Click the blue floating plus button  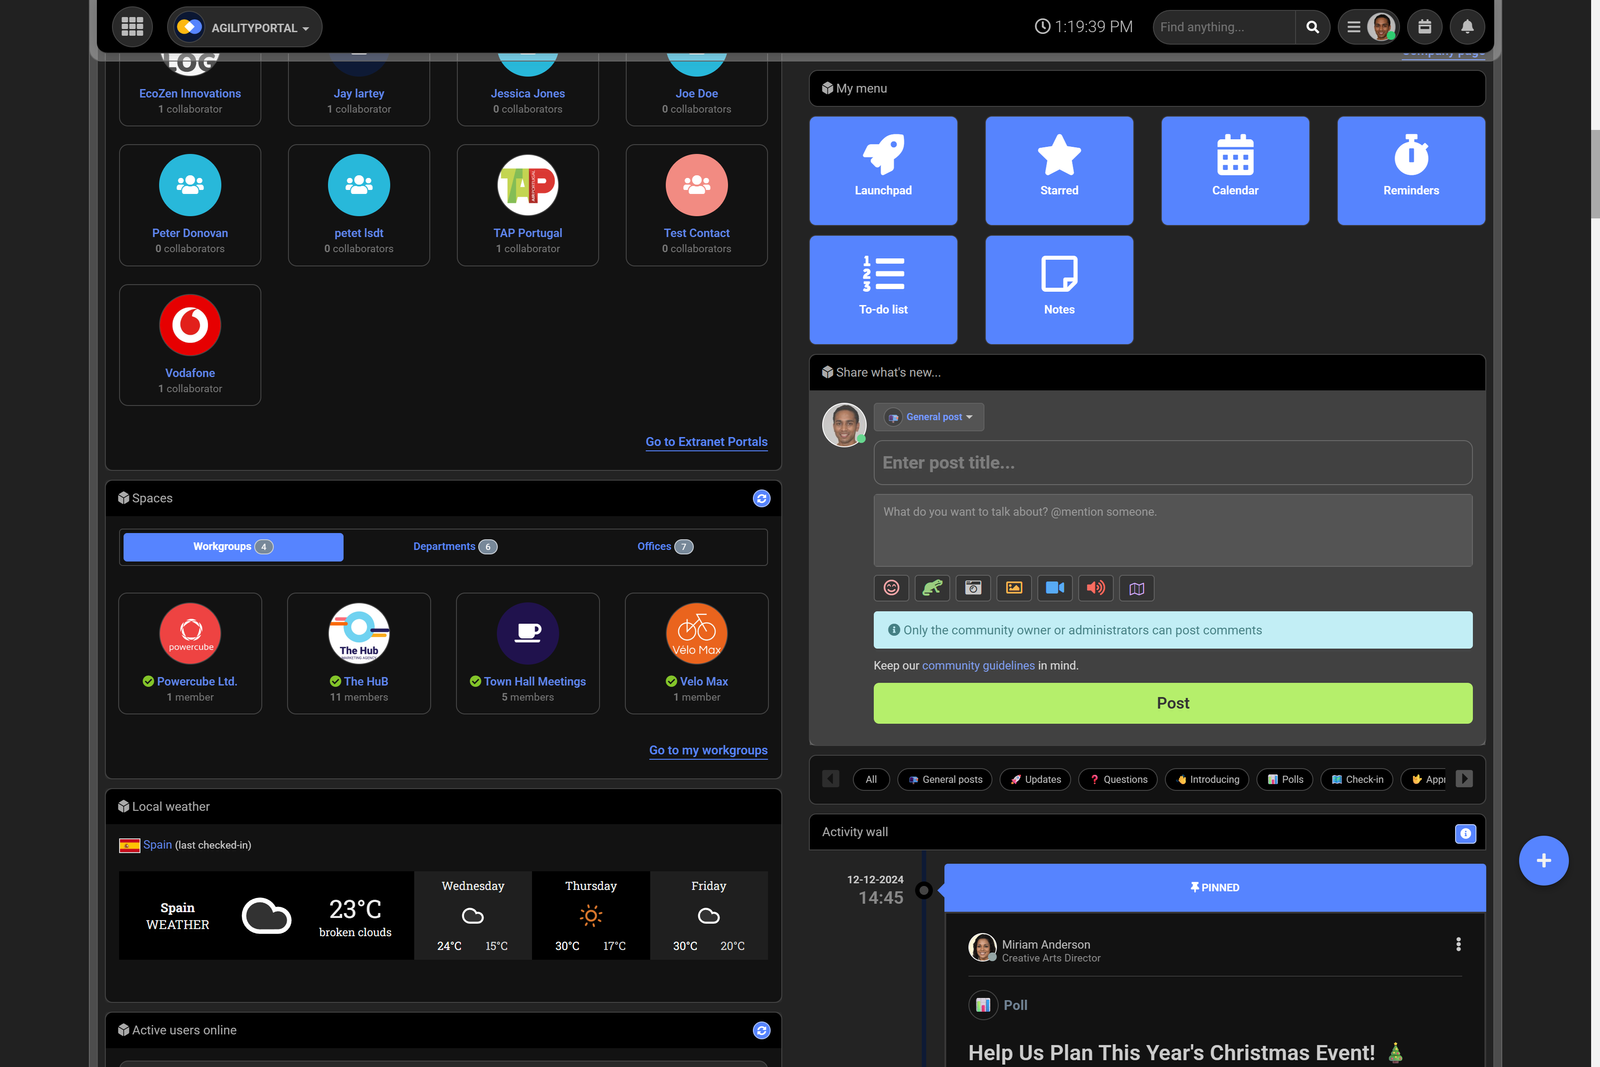pos(1543,860)
